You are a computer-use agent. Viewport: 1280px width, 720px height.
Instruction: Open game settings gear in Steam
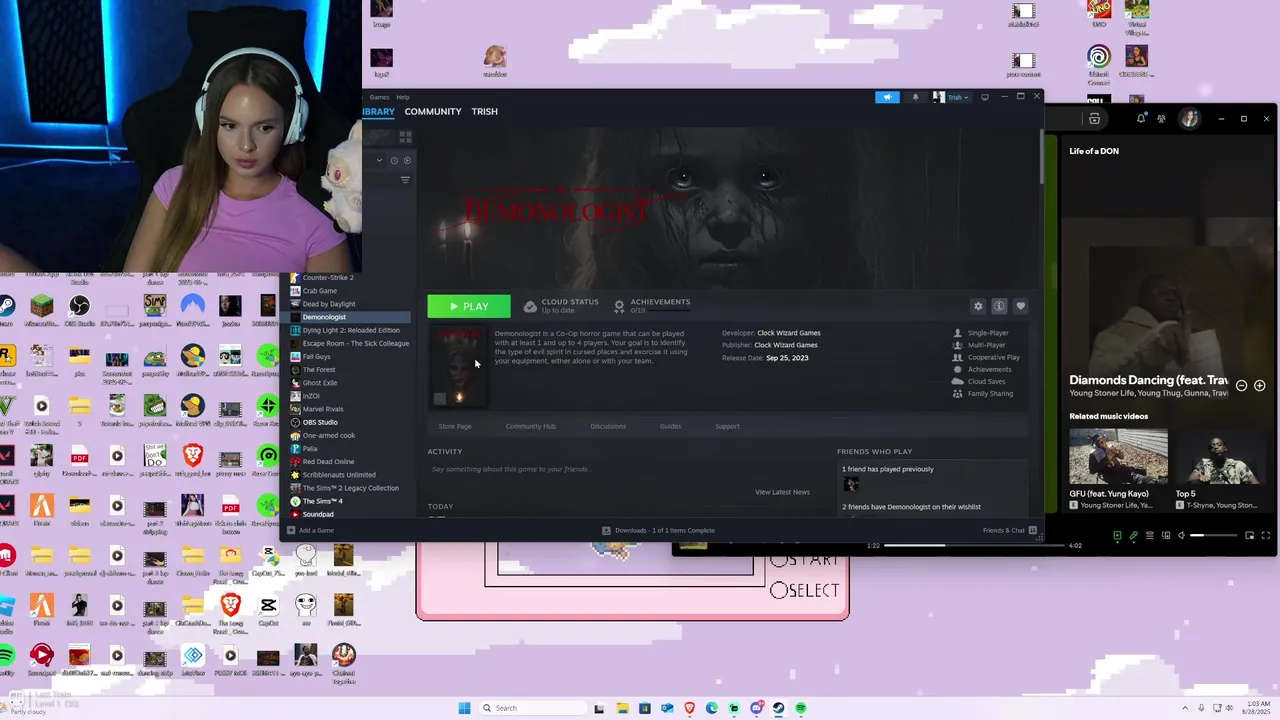point(978,306)
